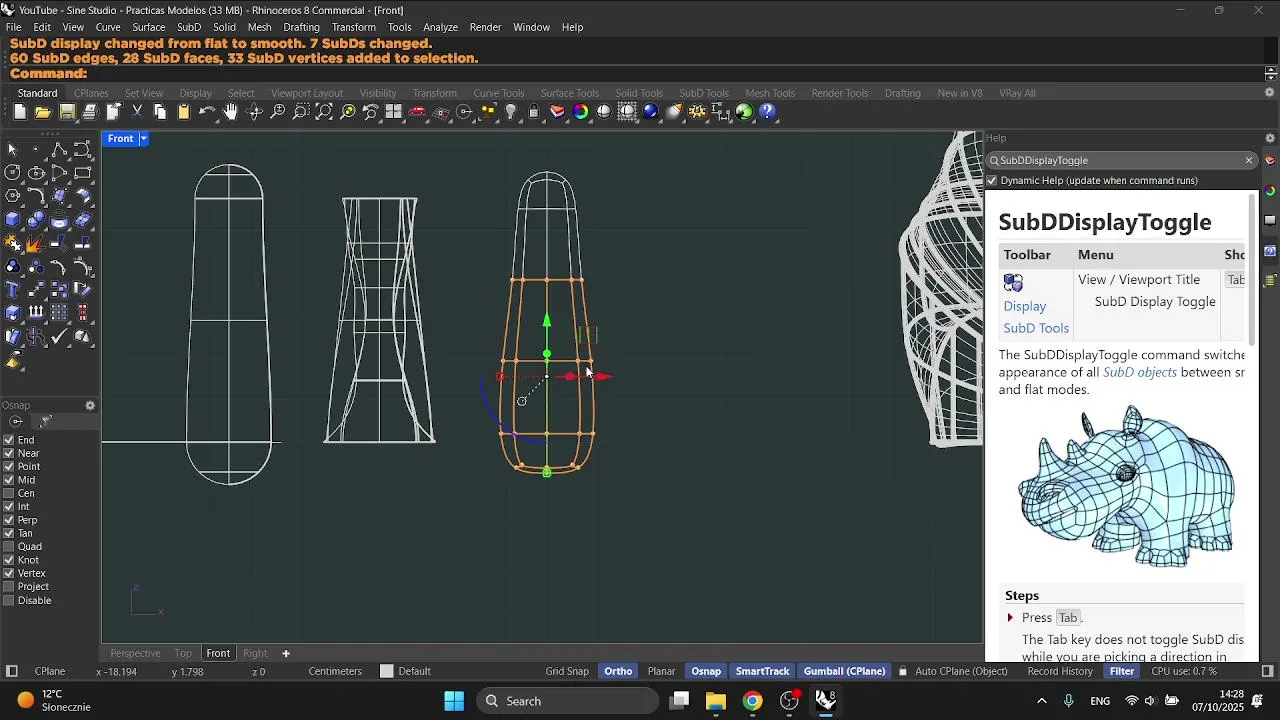
Task: Click the Default layer color swatch
Action: tap(387, 671)
